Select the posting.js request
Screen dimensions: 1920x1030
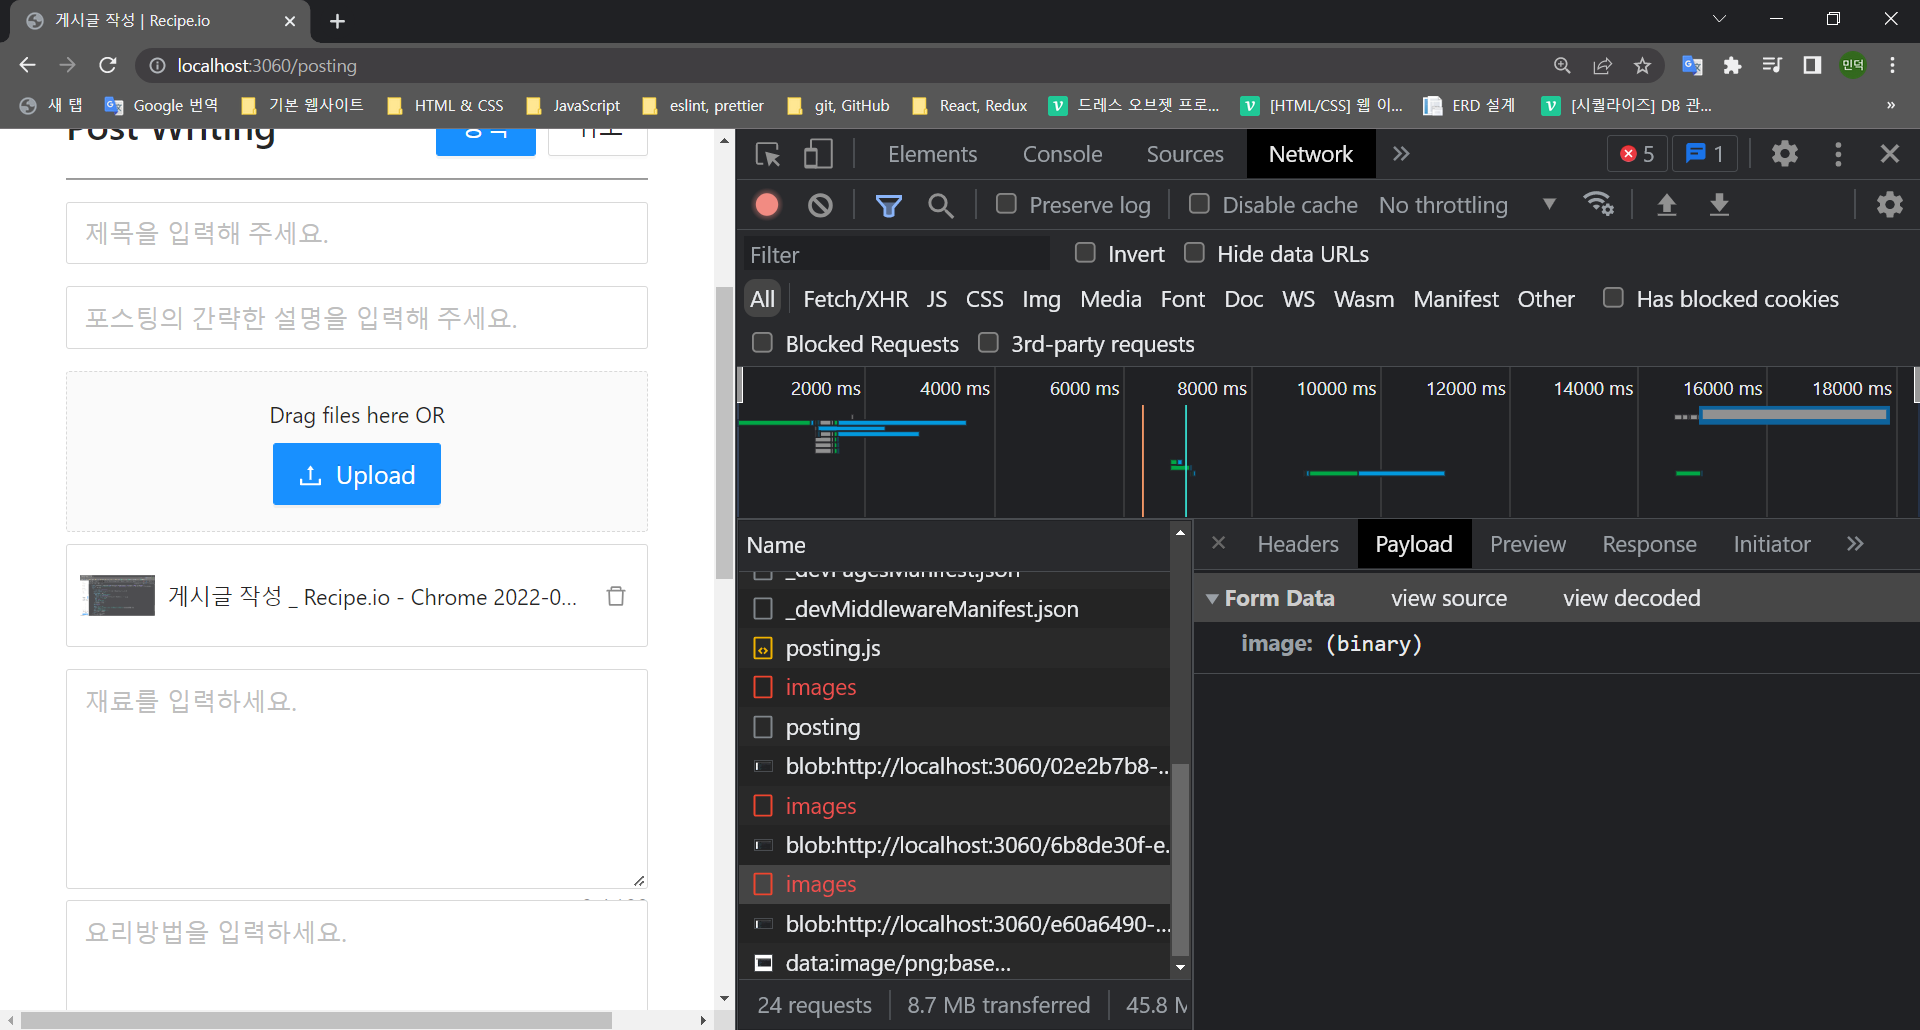(955, 648)
